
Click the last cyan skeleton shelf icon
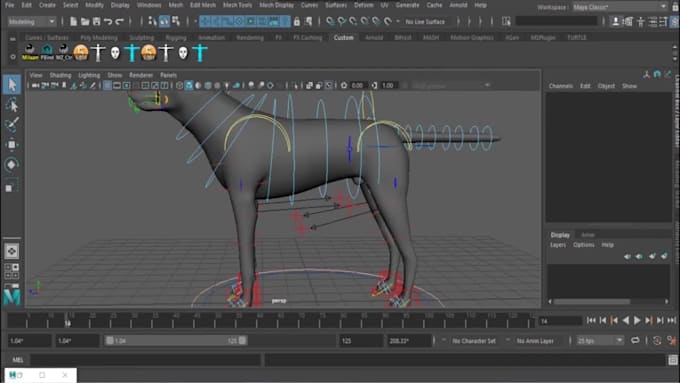[x=199, y=53]
